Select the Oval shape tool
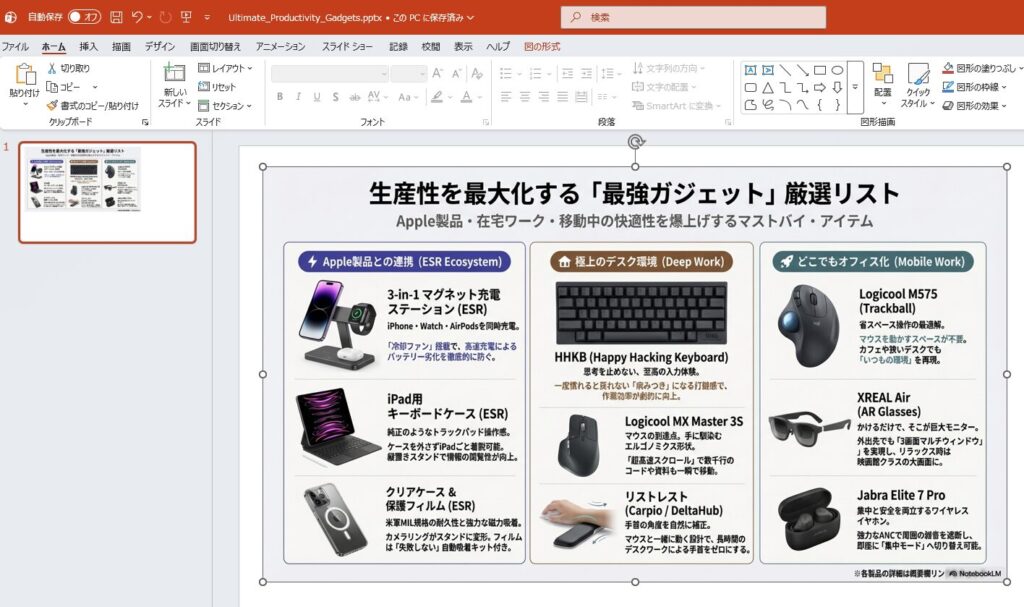This screenshot has width=1024, height=607. pos(837,70)
